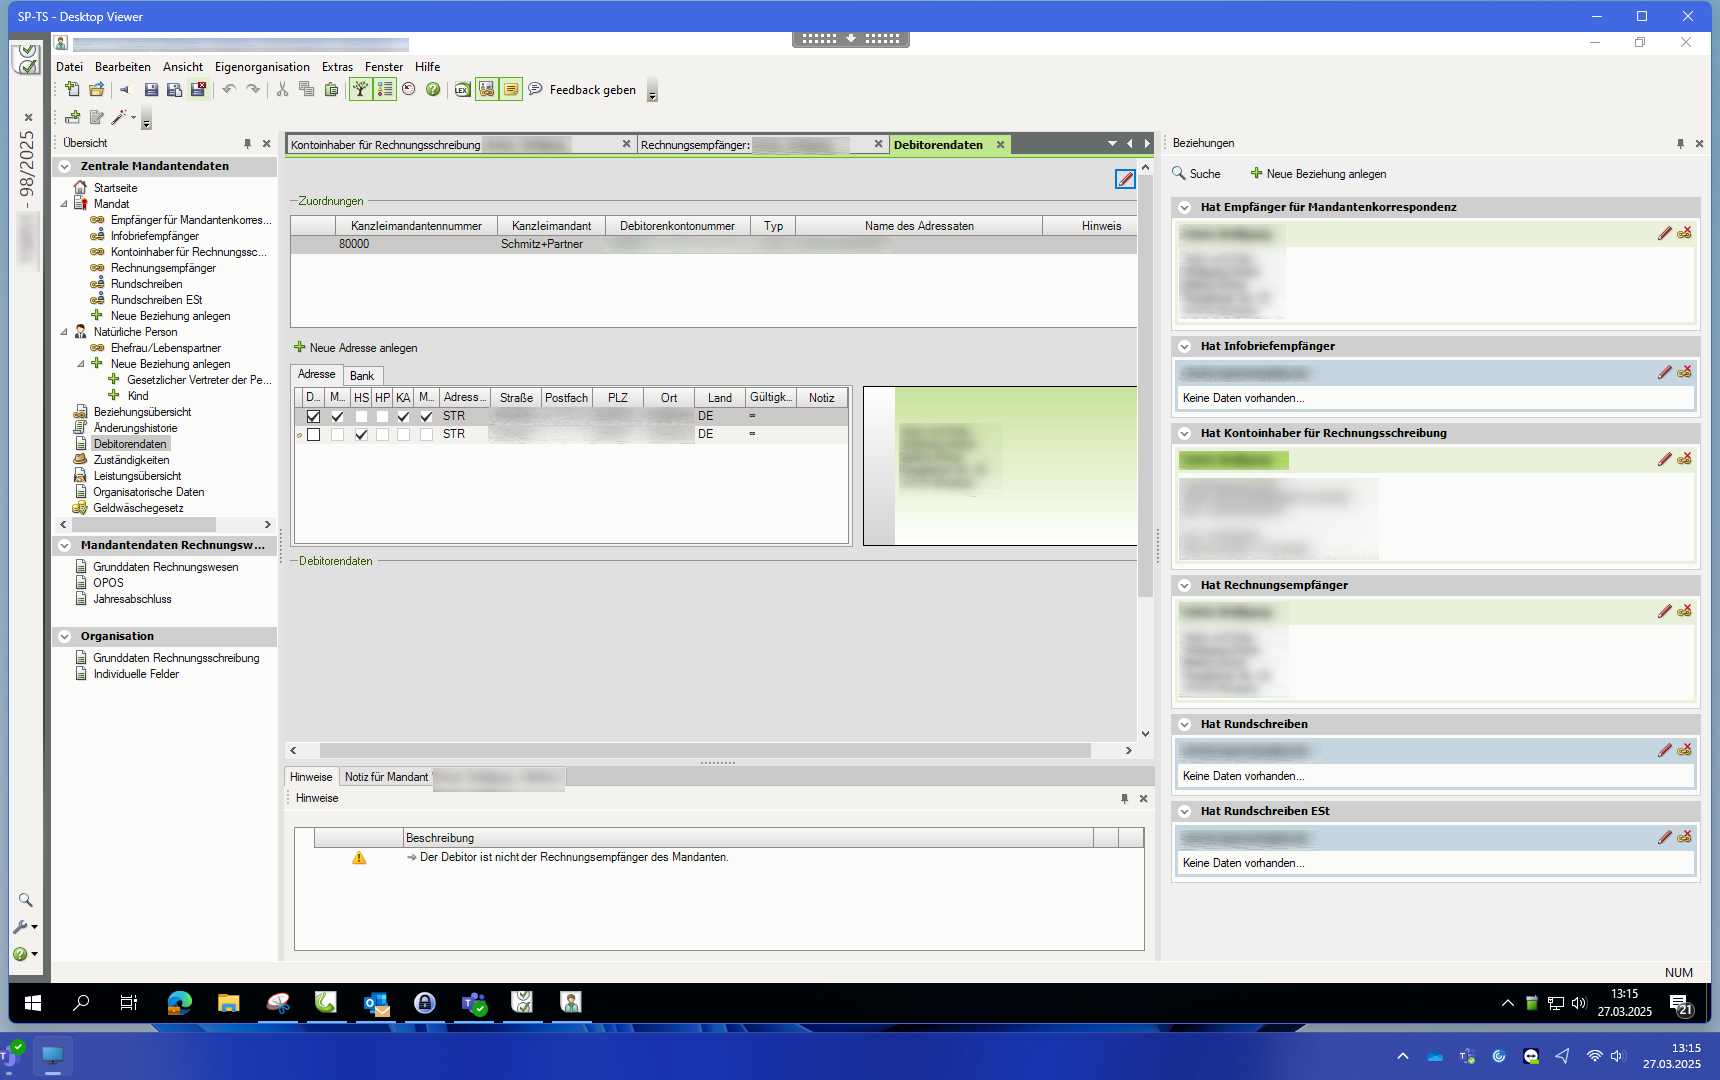The height and width of the screenshot is (1080, 1720).
Task: Uncheck the KA checkbox in first address row
Action: click(403, 417)
